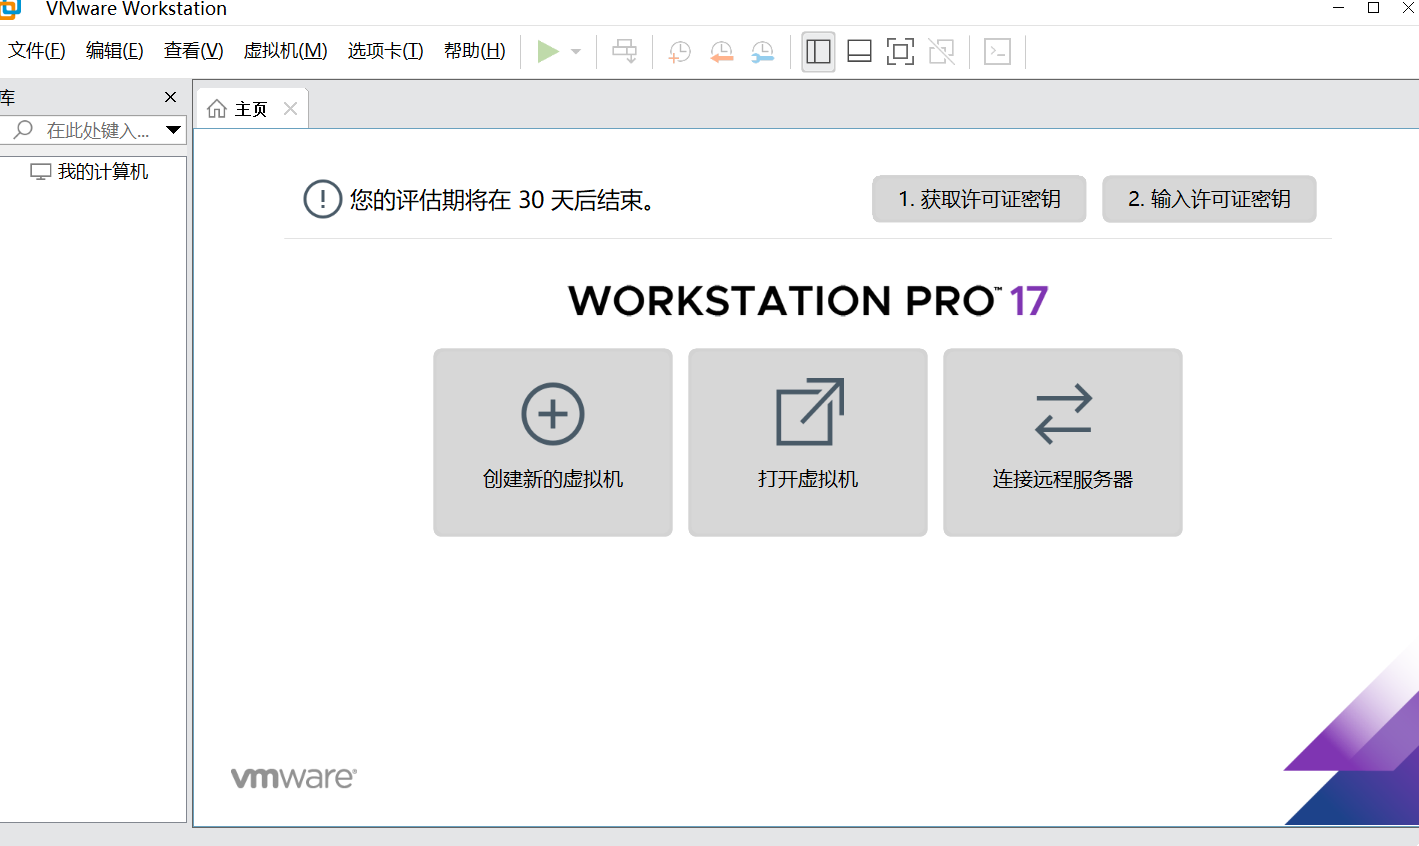This screenshot has height=846, width=1419.
Task: Click the console view icon
Action: click(998, 51)
